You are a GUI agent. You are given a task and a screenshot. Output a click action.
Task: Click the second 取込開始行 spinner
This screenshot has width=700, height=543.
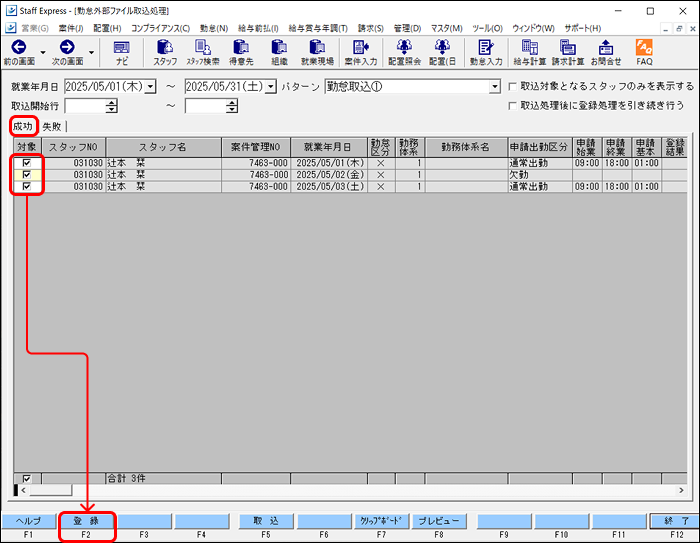point(232,106)
